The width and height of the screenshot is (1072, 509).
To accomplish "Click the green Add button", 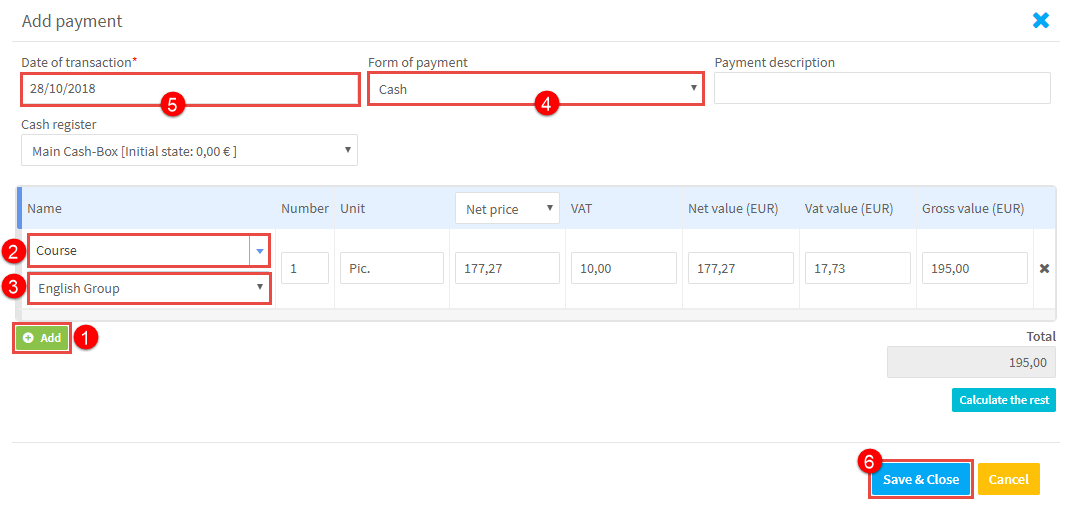I will [x=42, y=338].
